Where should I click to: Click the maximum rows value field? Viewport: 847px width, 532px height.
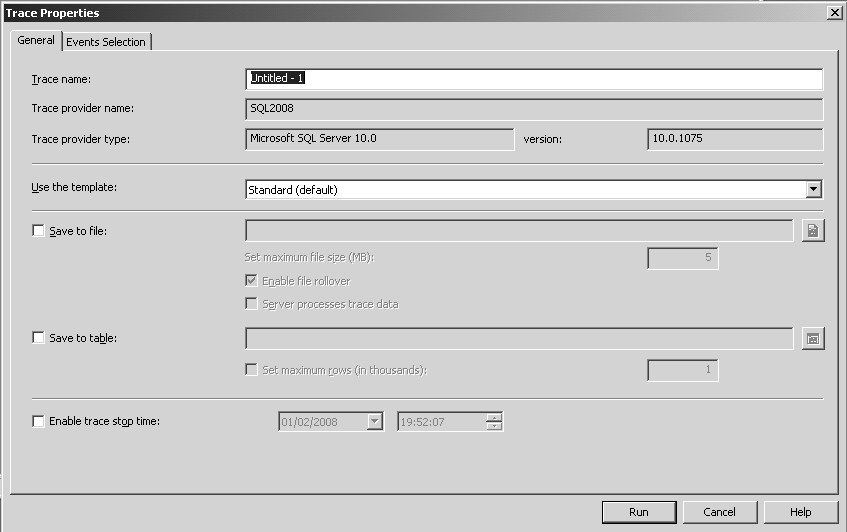[683, 371]
